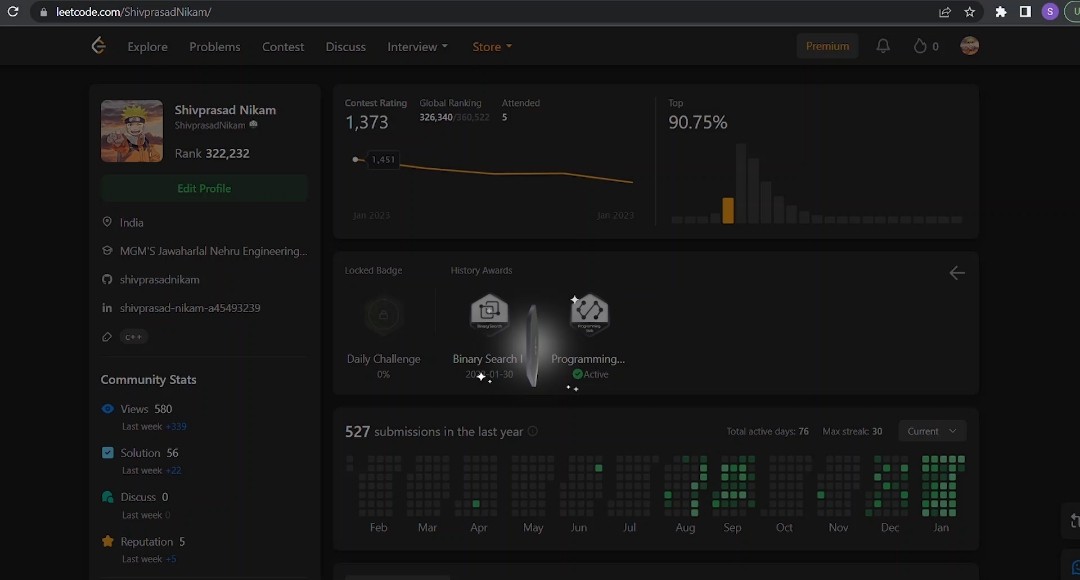Click the LinkedIn icon beside shivprasad-nikam-a45493239

coord(107,308)
